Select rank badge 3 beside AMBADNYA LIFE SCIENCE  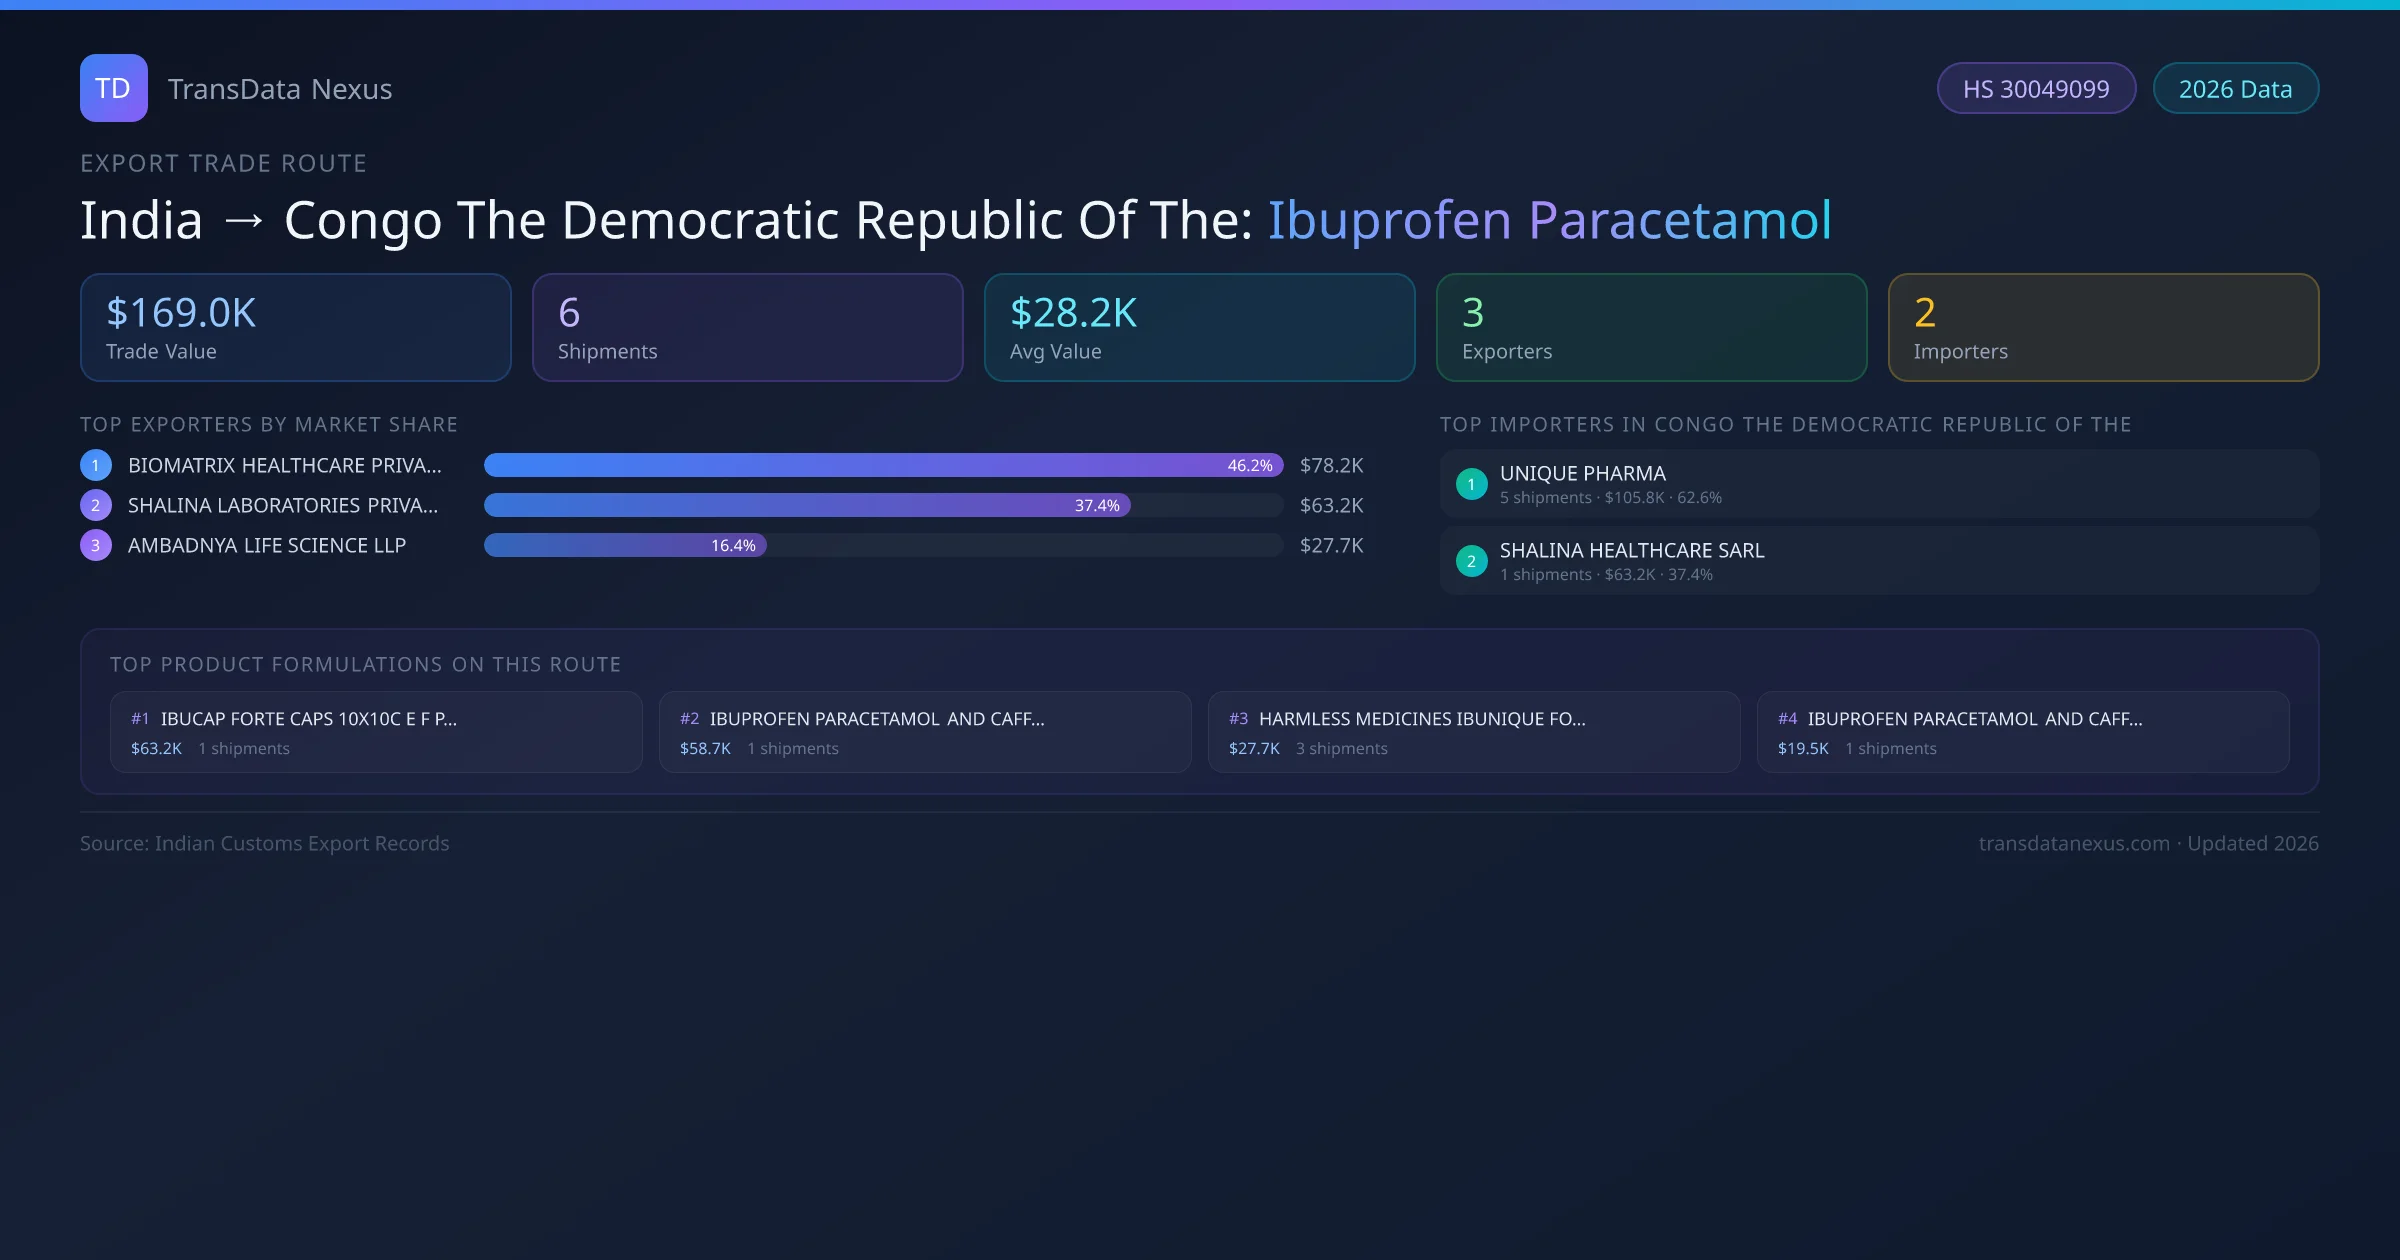click(x=95, y=545)
